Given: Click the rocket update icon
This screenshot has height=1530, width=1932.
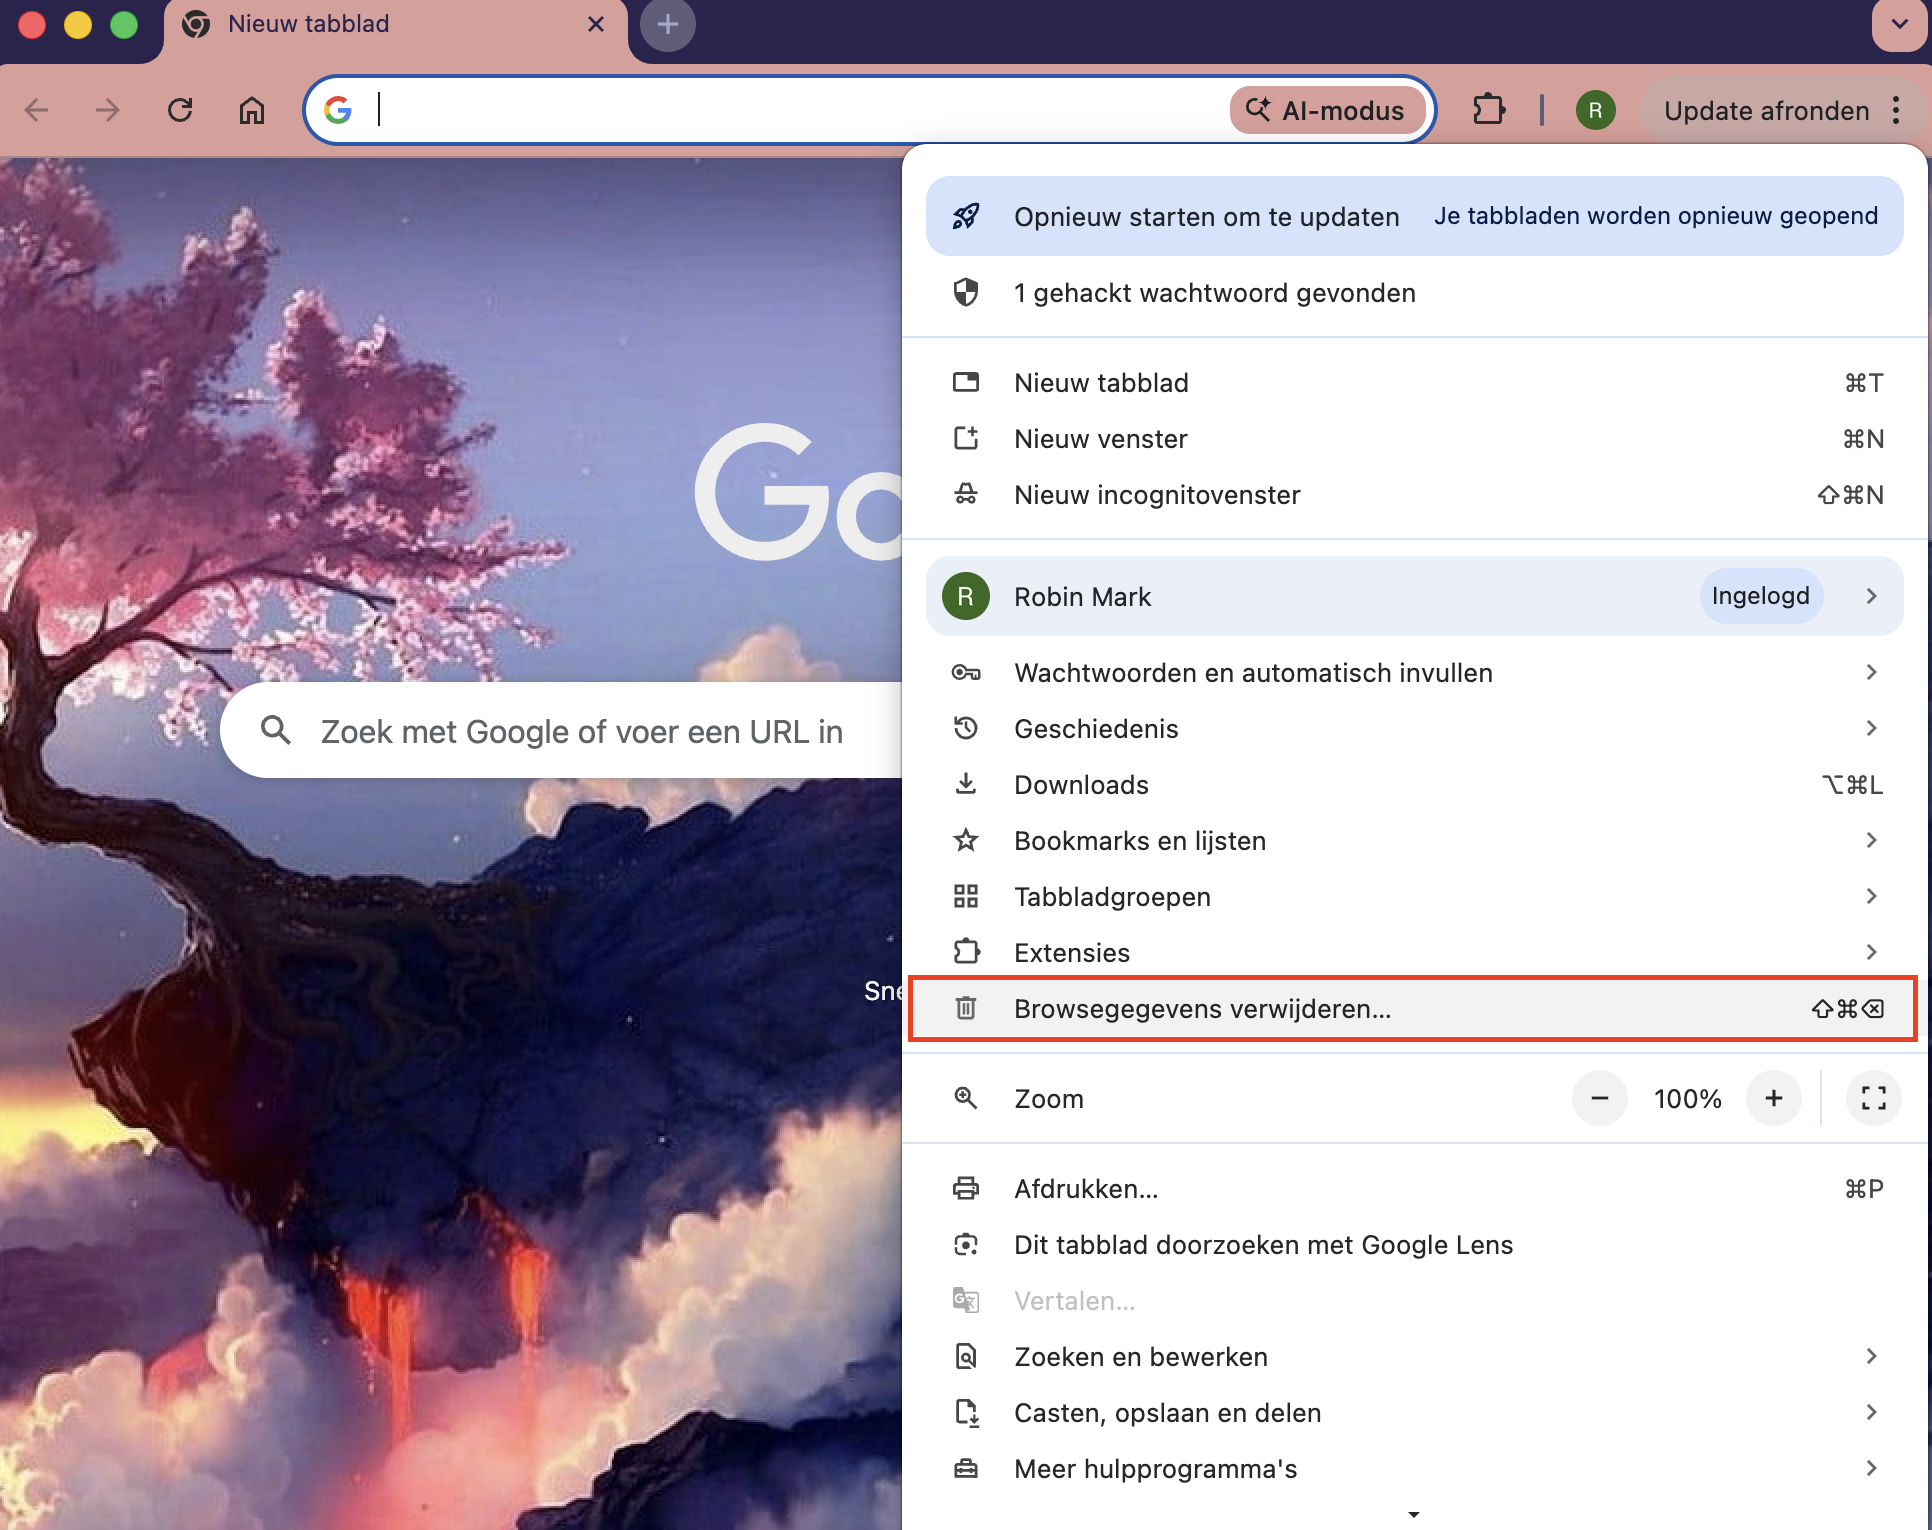Looking at the screenshot, I should click(966, 216).
